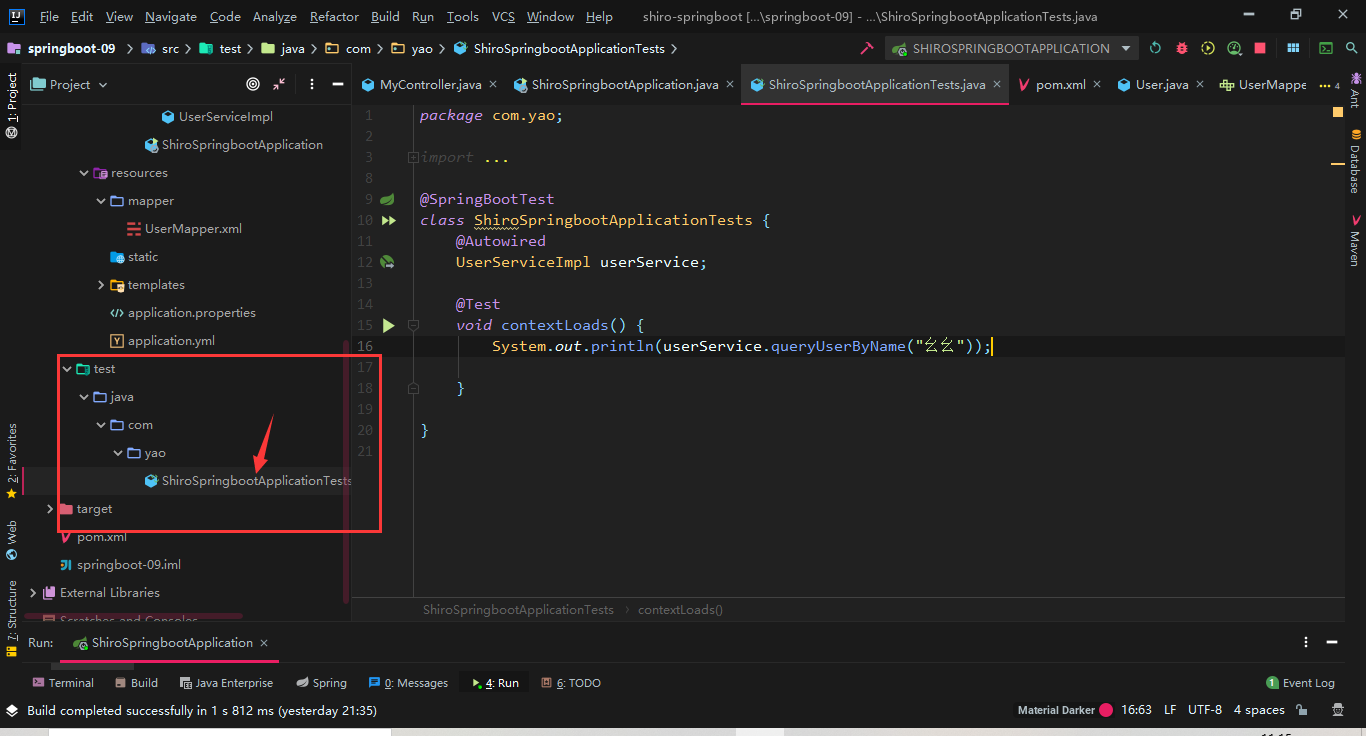Run the test class from the line 10 gutter
Viewport: 1366px width, 736px height.
pyautogui.click(x=388, y=220)
